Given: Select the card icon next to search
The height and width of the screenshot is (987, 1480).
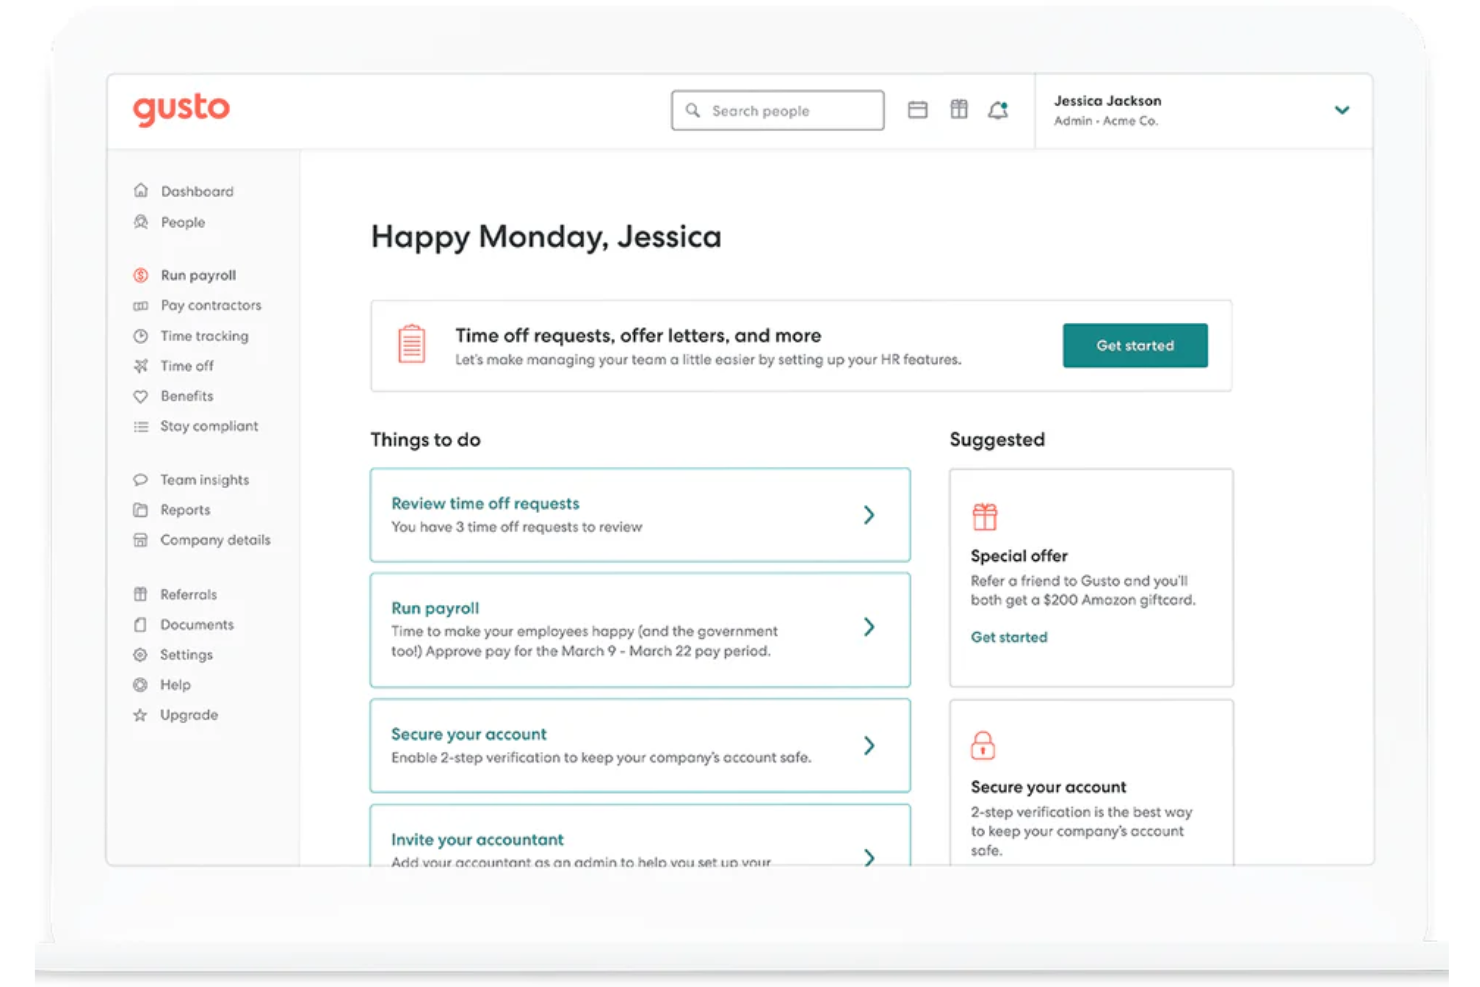Looking at the screenshot, I should tap(918, 109).
